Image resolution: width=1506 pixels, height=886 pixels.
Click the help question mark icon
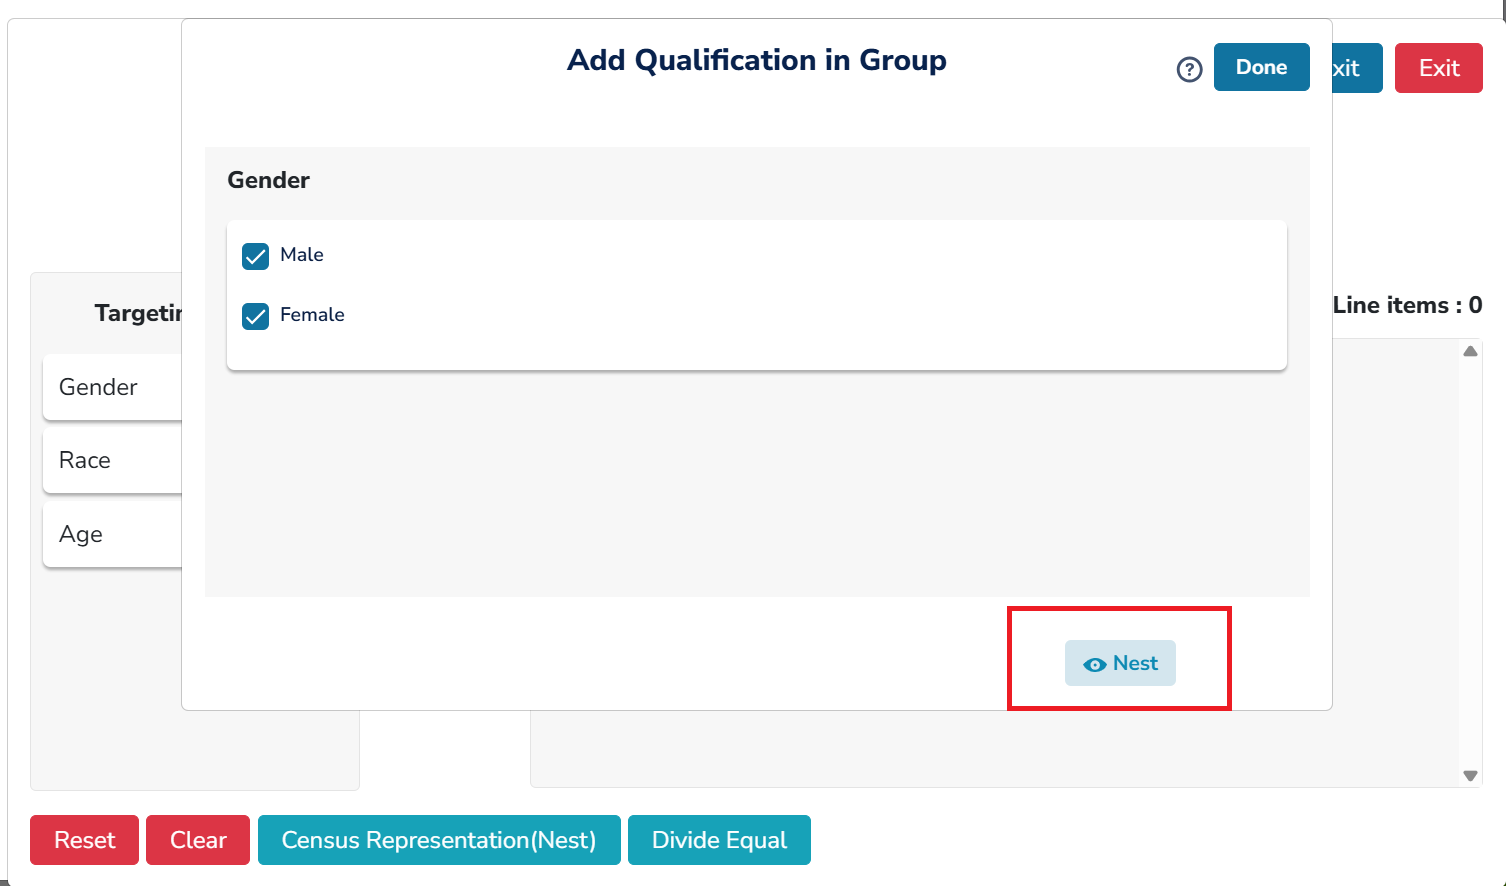point(1189,69)
